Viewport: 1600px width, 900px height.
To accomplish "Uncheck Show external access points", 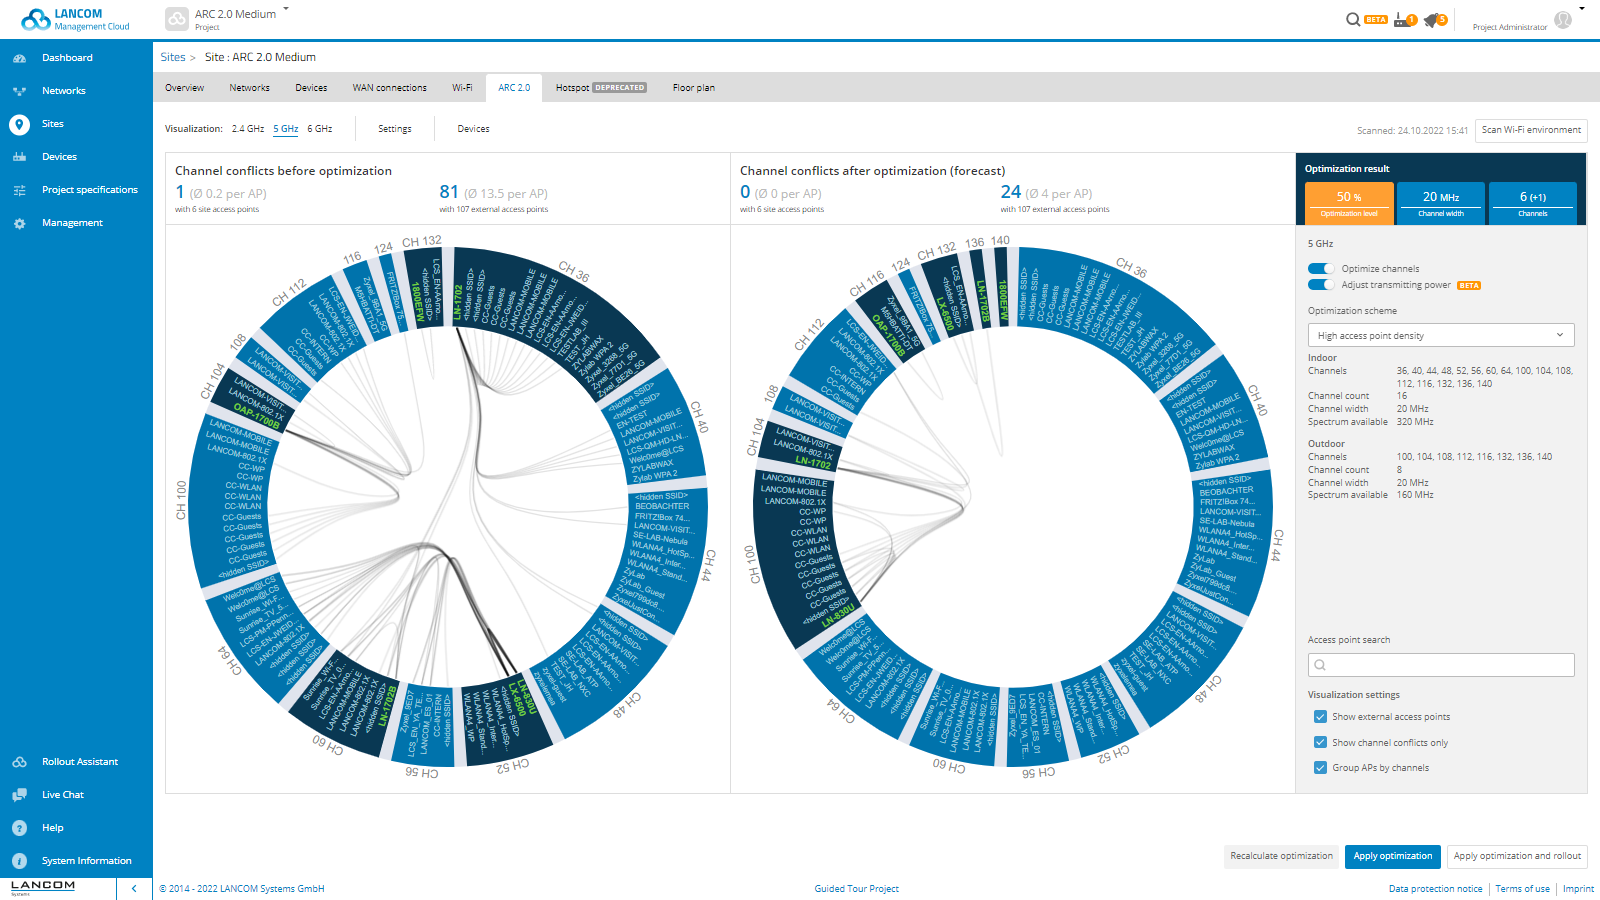I will coord(1320,716).
